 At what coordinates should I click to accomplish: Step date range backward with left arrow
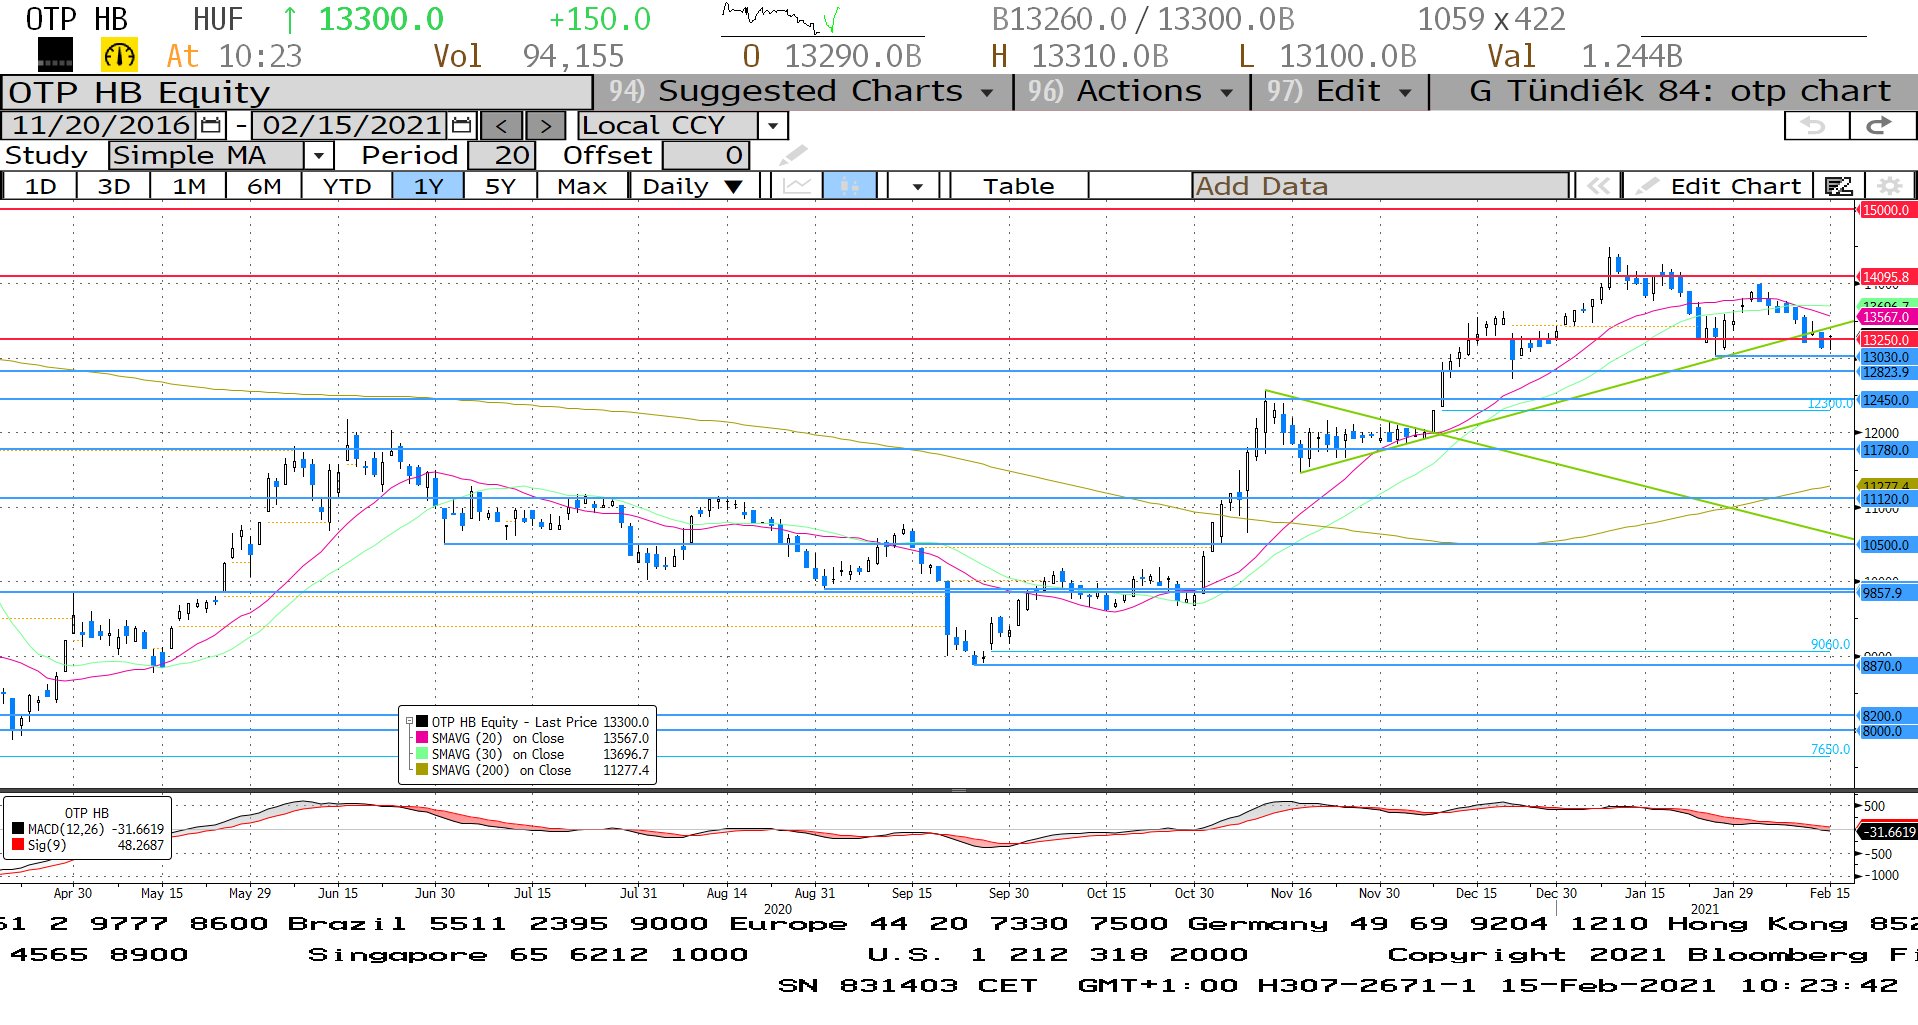pos(501,126)
